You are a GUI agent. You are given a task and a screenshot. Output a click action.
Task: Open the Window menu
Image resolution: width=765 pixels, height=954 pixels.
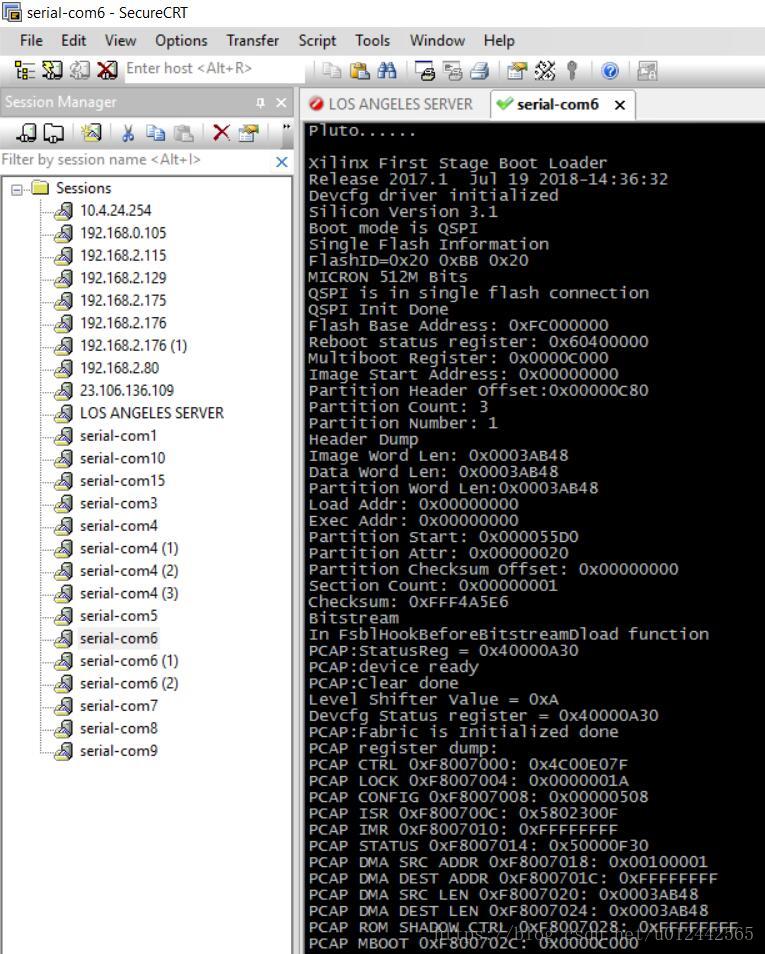[x=438, y=41]
